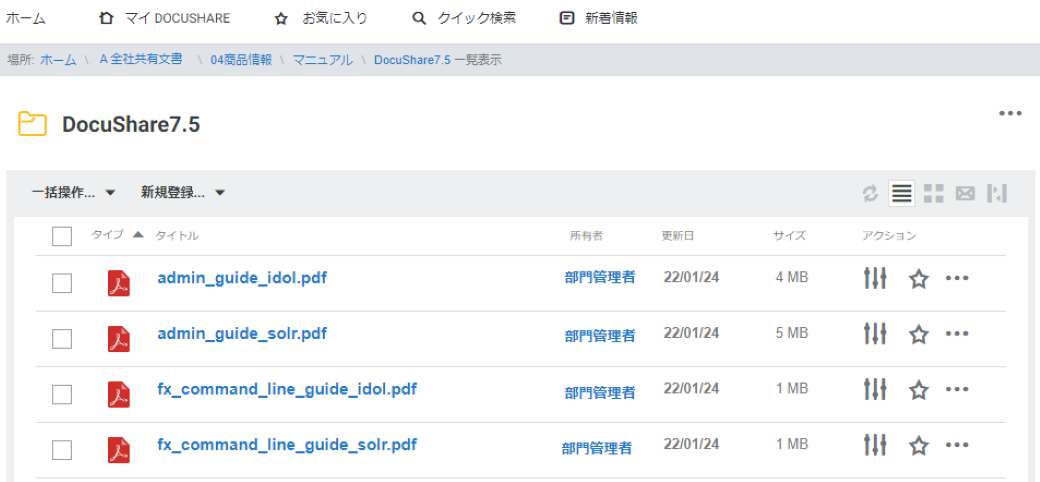Open owner 部門管理者 for admin_guide_solr.pdf

click(600, 336)
